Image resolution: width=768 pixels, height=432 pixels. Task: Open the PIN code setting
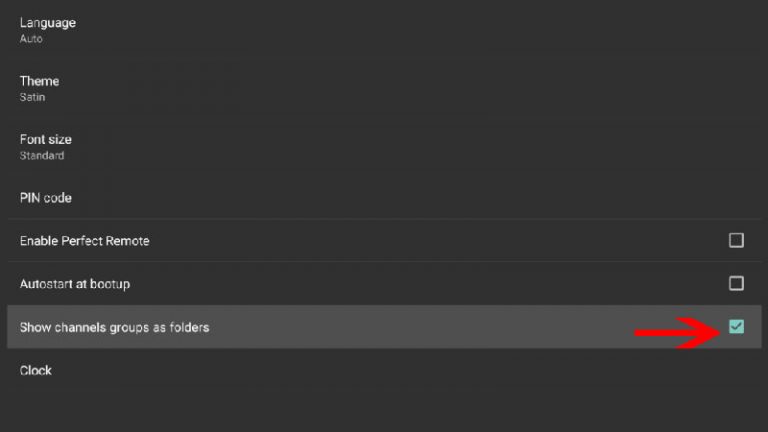384,197
